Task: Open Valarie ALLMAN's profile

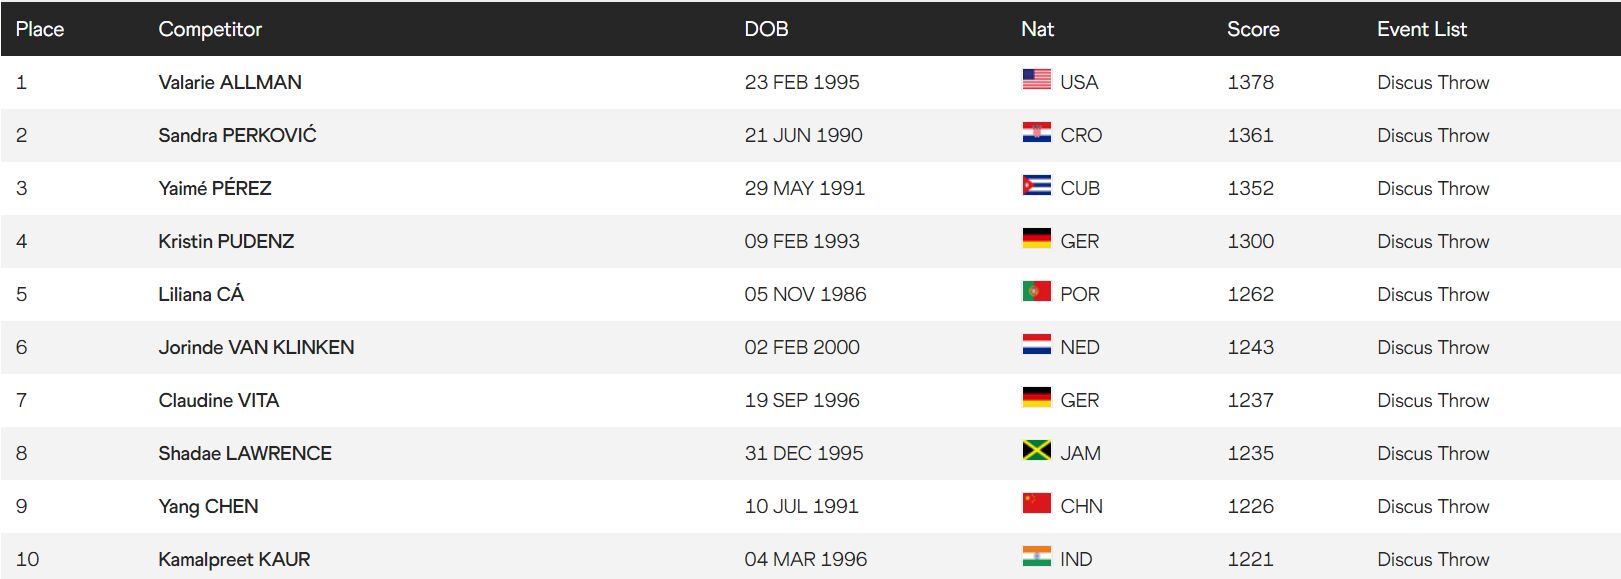Action: 230,82
